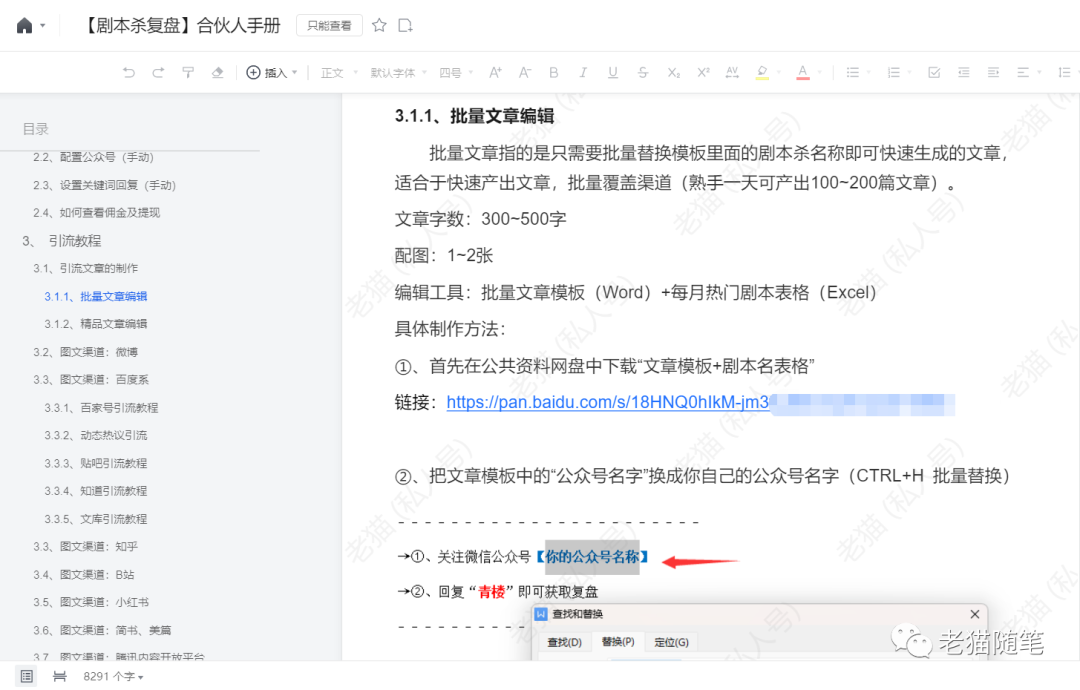The width and height of the screenshot is (1080, 690).
Task: Pick the yellow highlight color
Action: pos(762,72)
